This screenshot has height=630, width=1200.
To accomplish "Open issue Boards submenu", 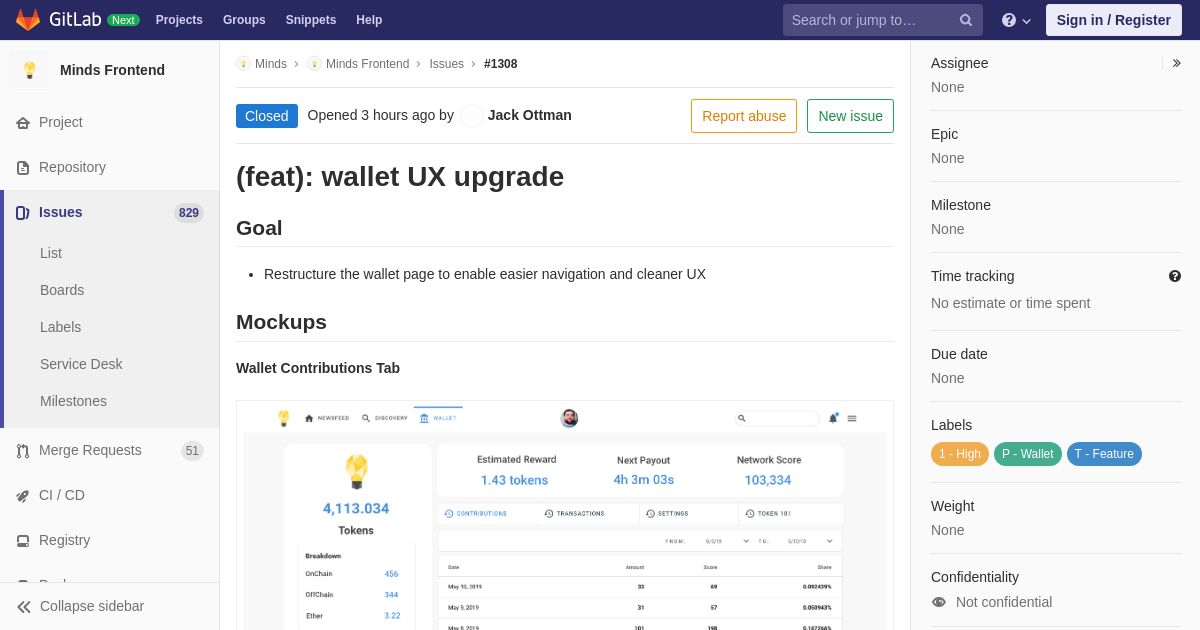I will click(62, 290).
